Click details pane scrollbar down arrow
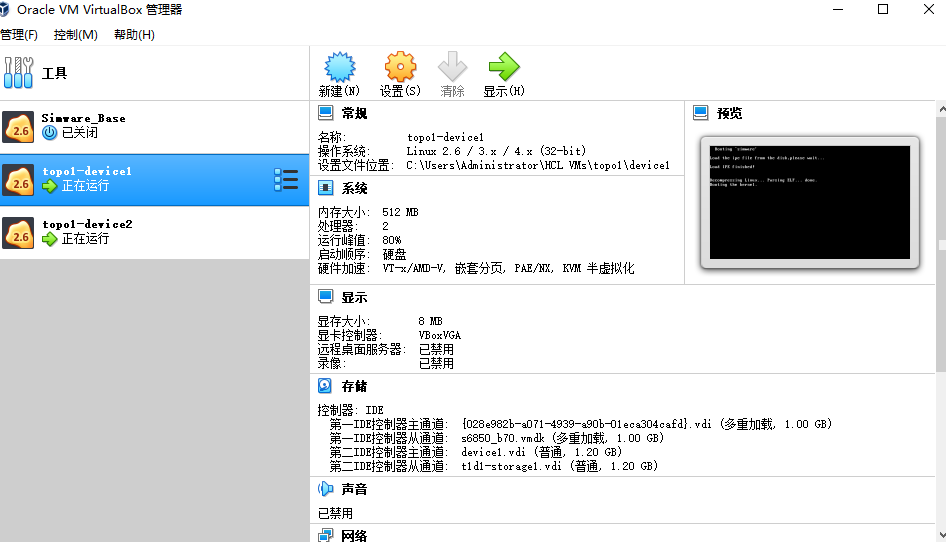 point(942,535)
